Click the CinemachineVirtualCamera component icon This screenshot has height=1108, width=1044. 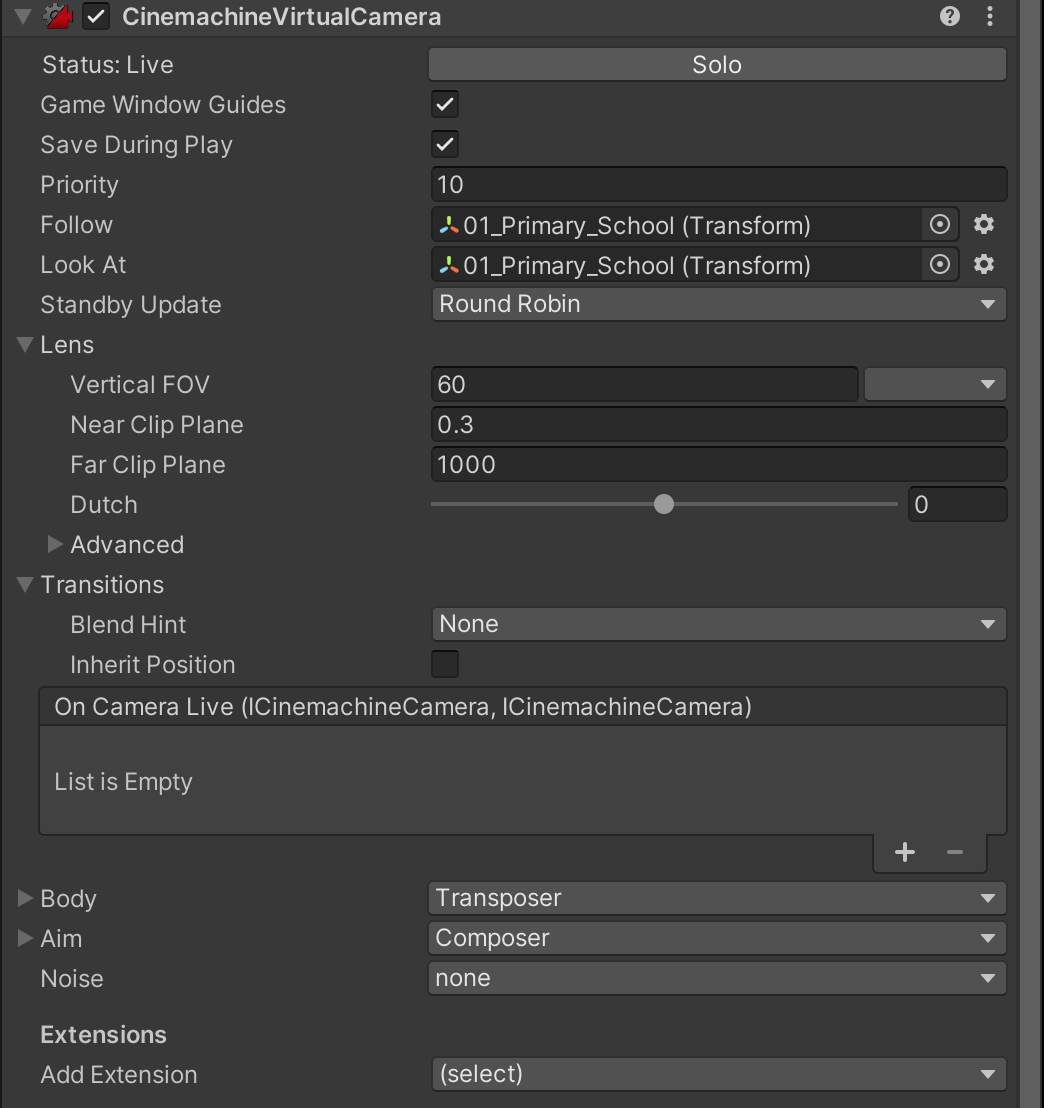(60, 17)
